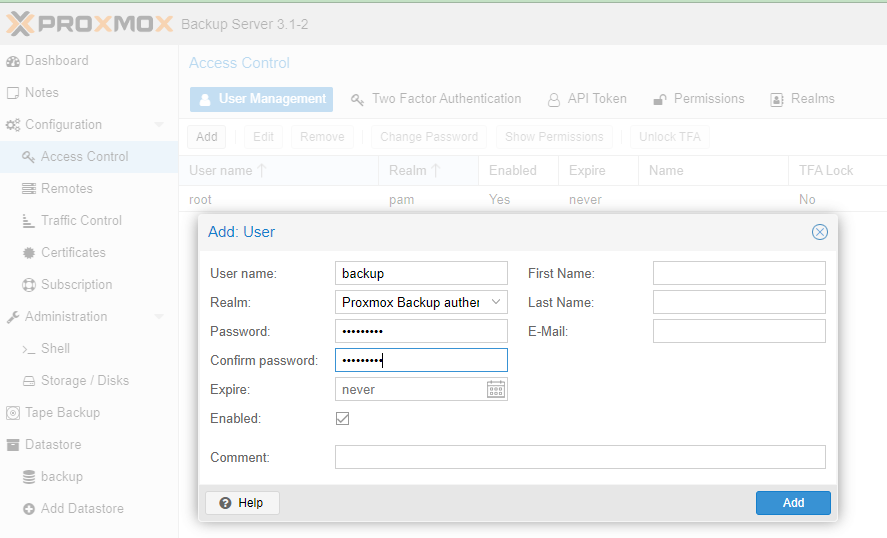
Task: Sort by User name column
Action: pos(278,170)
